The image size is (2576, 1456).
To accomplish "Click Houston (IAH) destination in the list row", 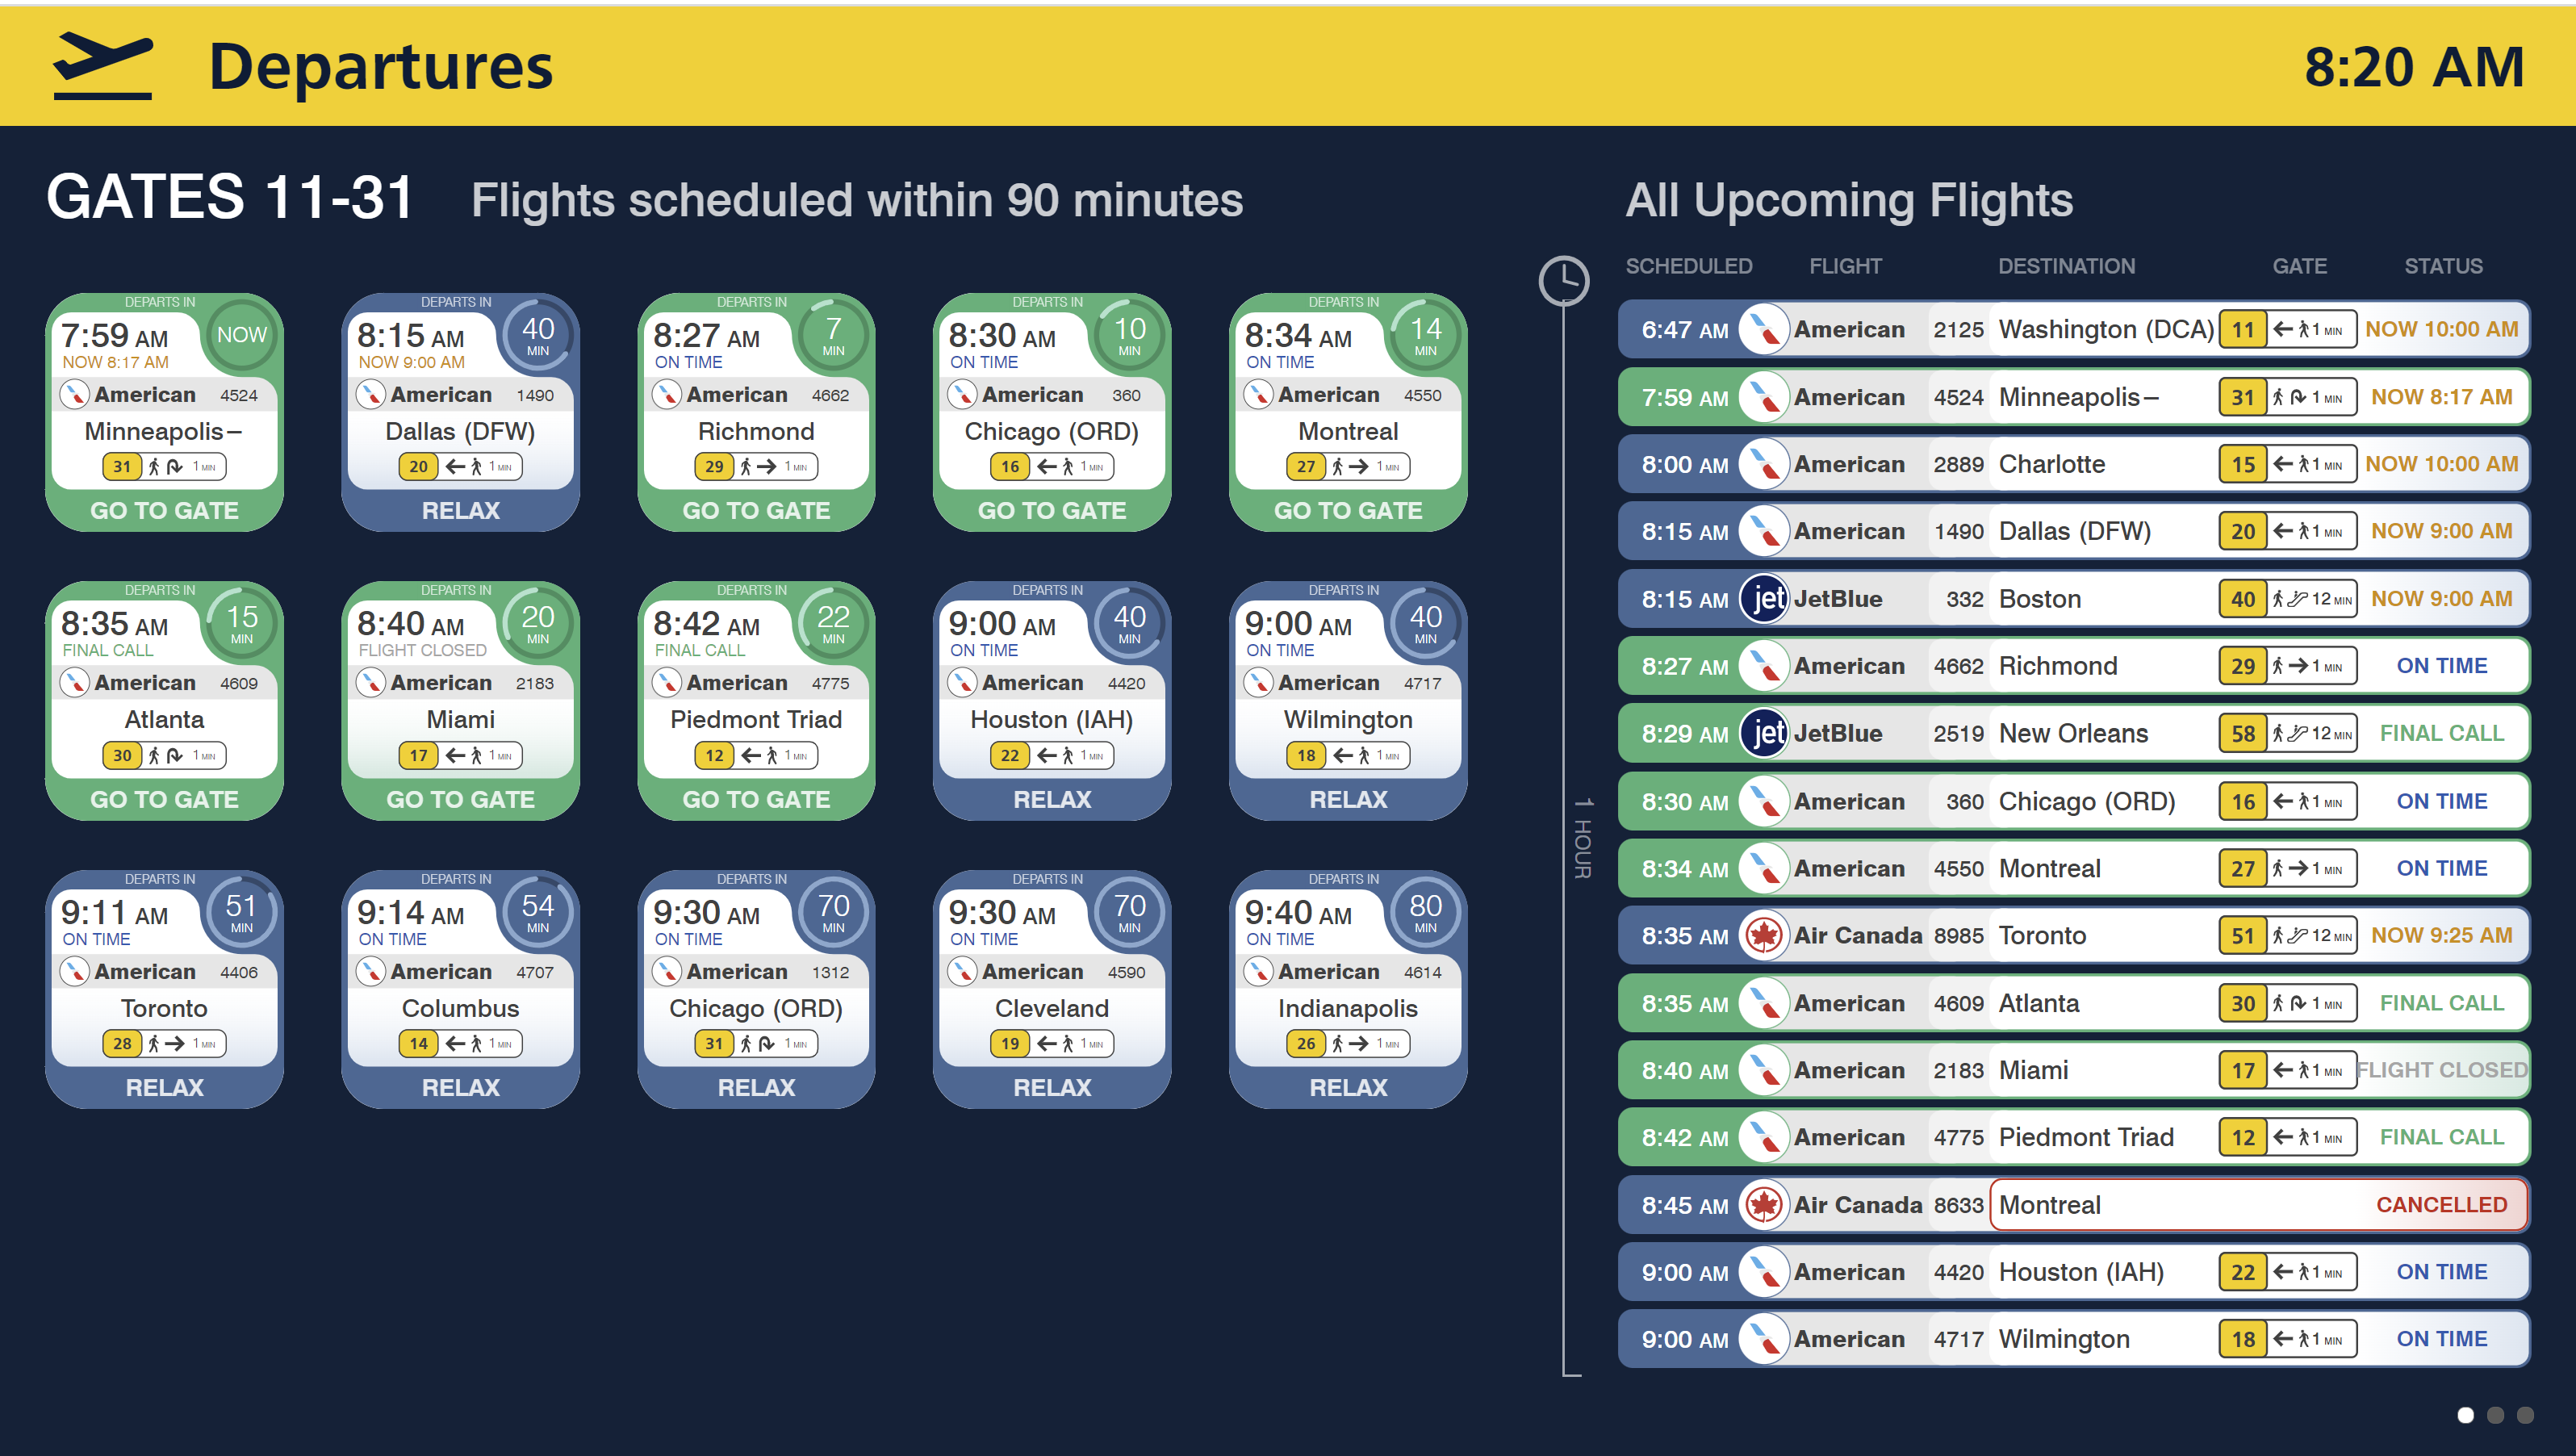I will 2081,1272.
